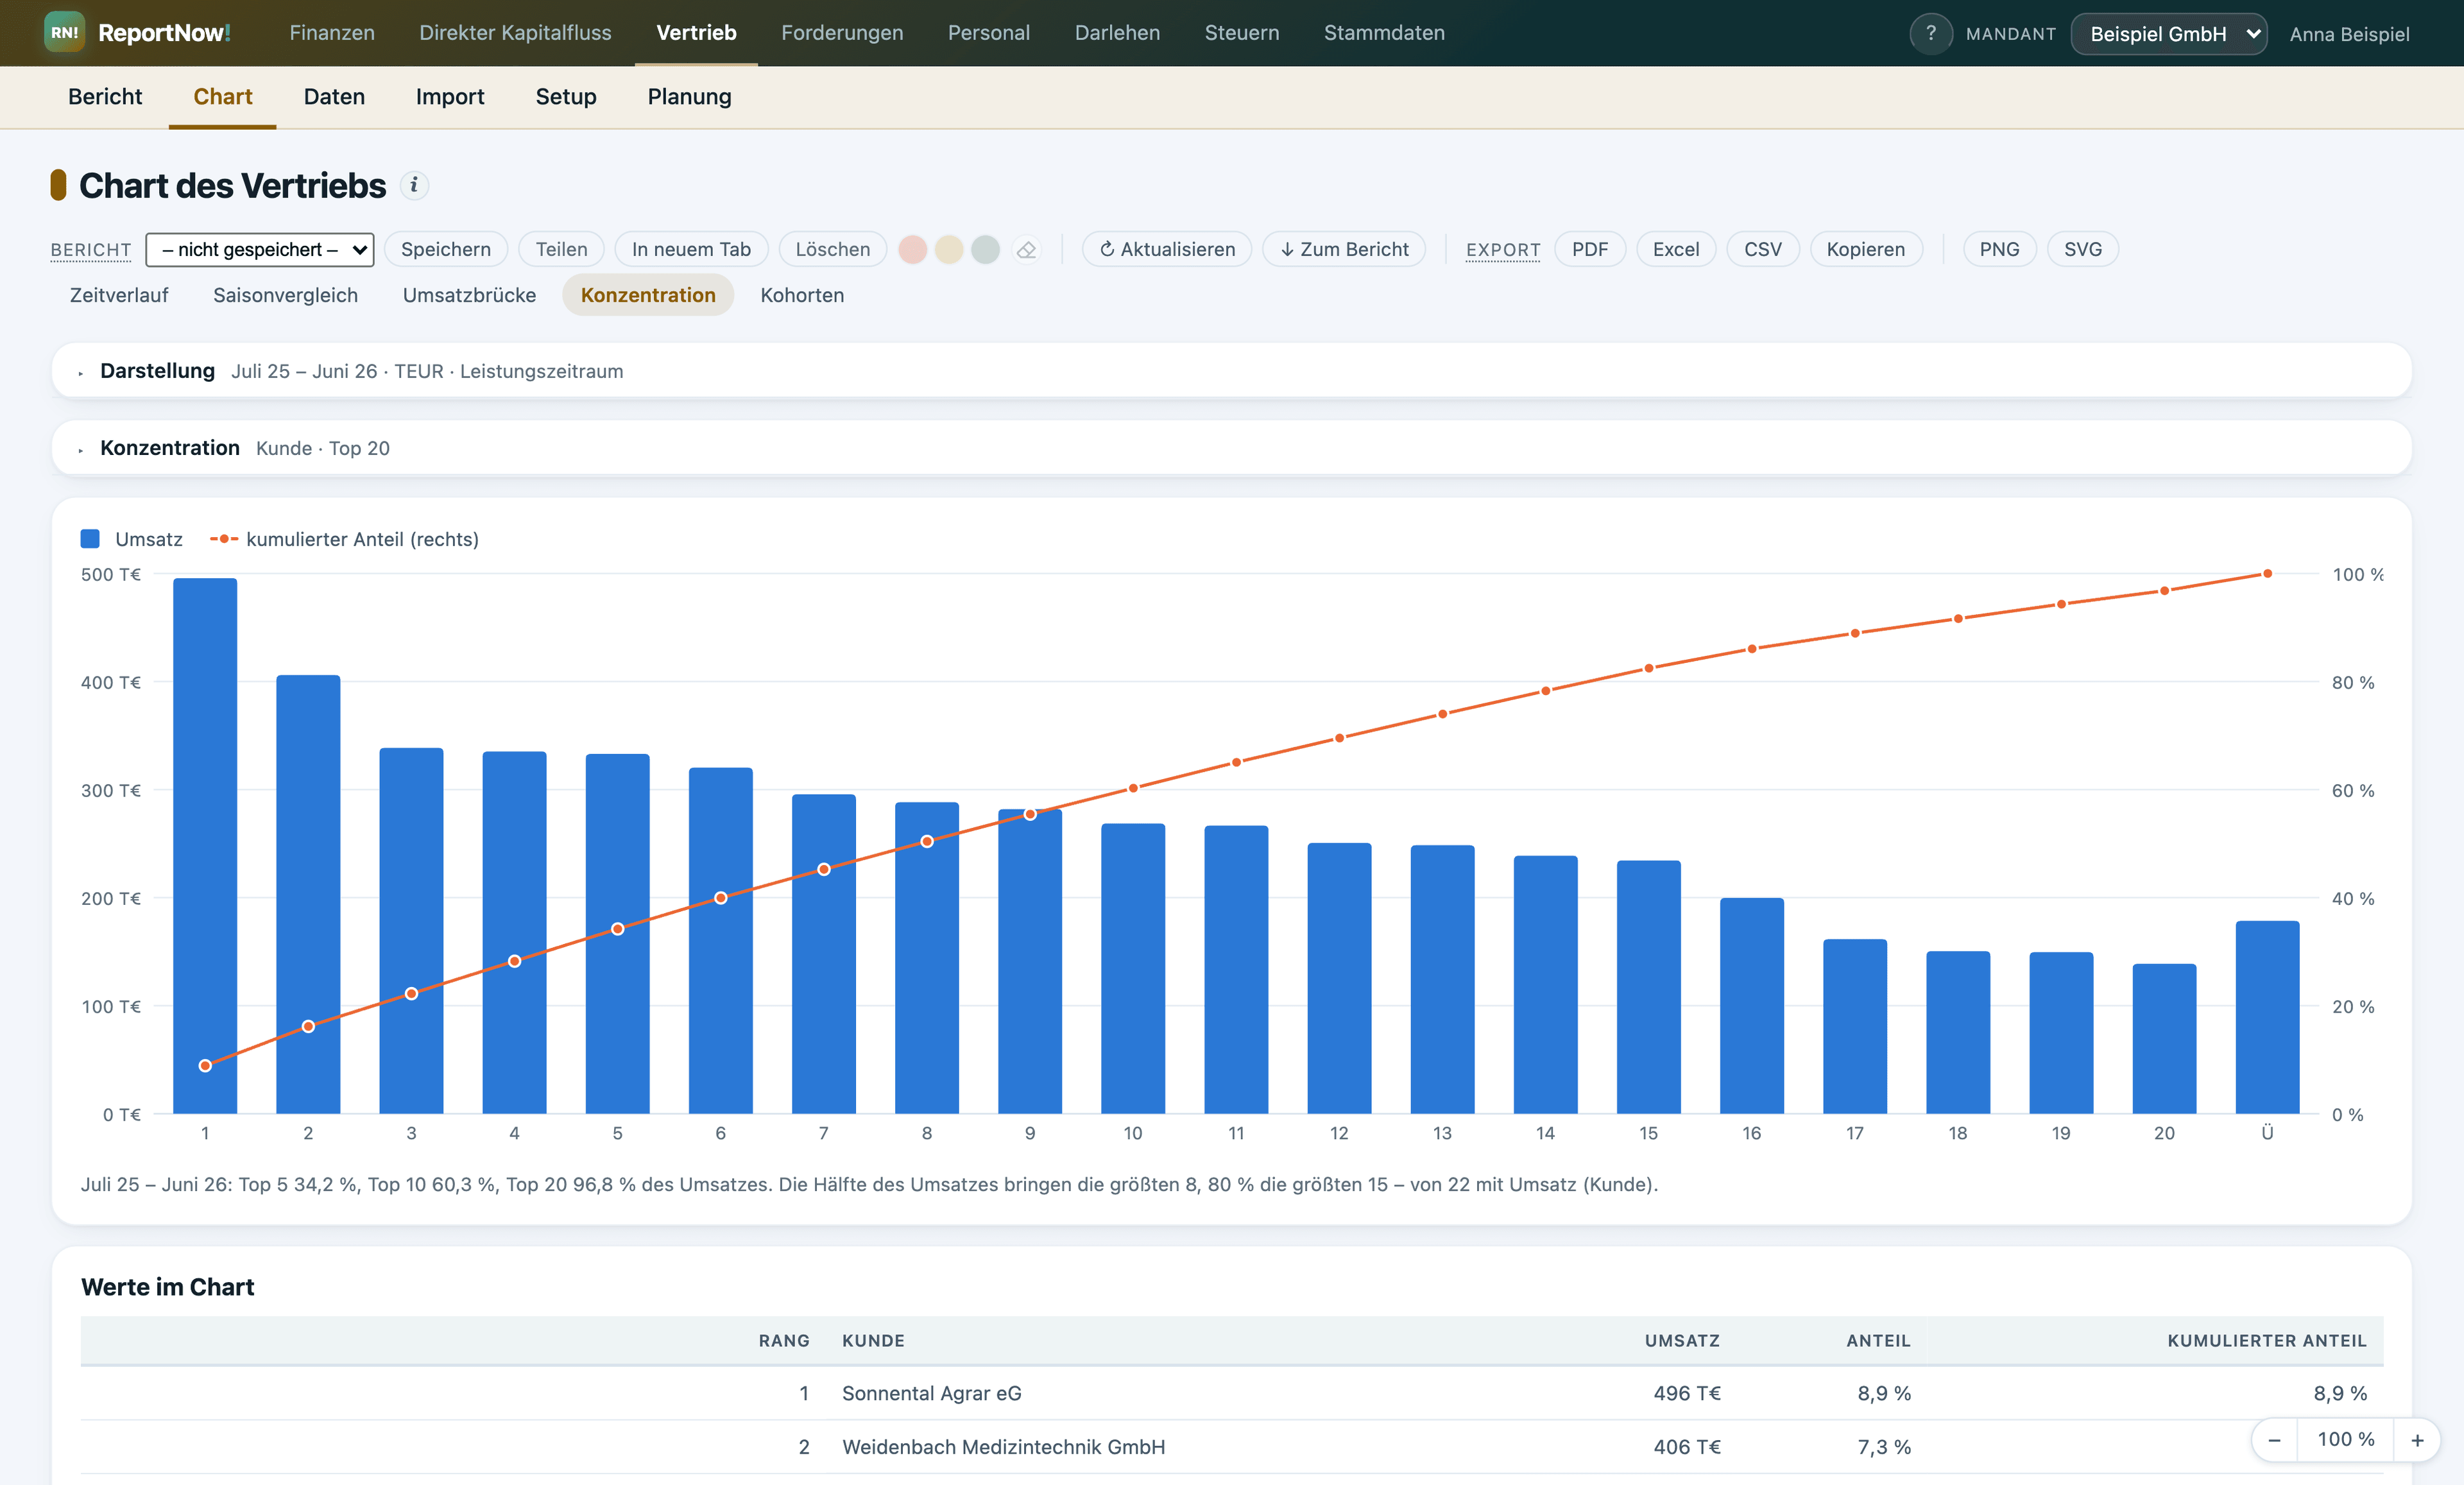Select the Kohorten chart type

pos(802,295)
